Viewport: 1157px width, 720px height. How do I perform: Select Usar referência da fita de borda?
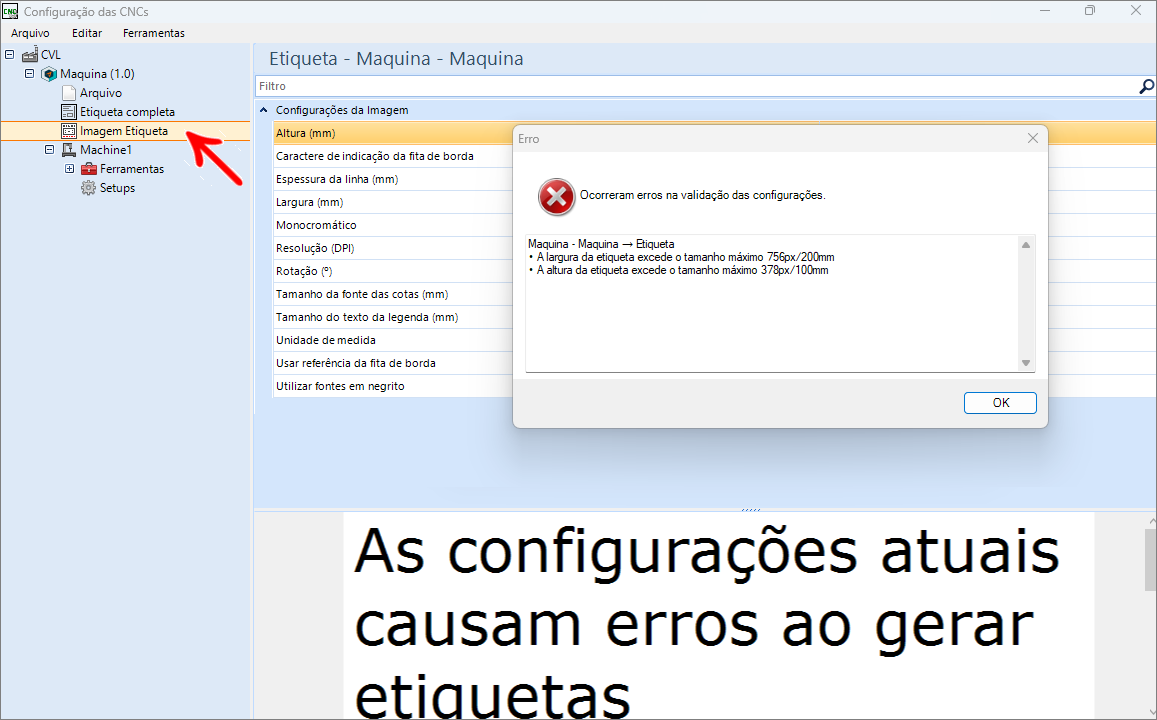click(393, 363)
